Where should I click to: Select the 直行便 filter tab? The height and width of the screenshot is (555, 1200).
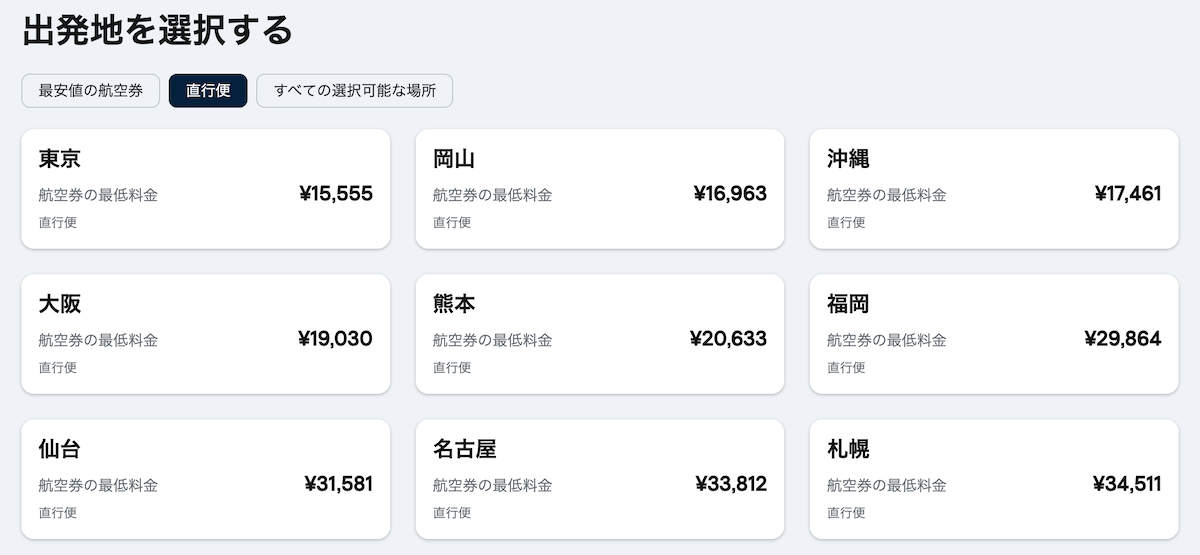pos(208,91)
